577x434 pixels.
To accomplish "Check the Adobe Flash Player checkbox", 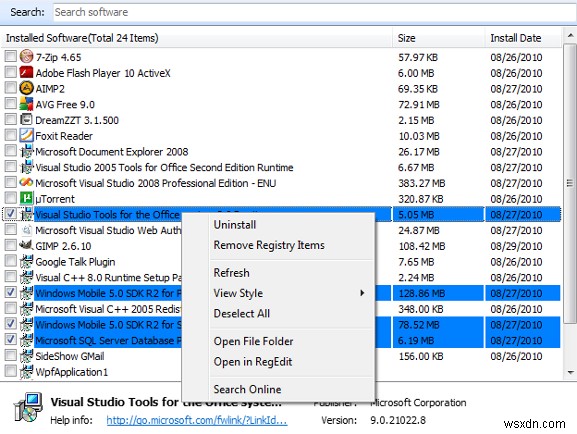I will (11, 72).
